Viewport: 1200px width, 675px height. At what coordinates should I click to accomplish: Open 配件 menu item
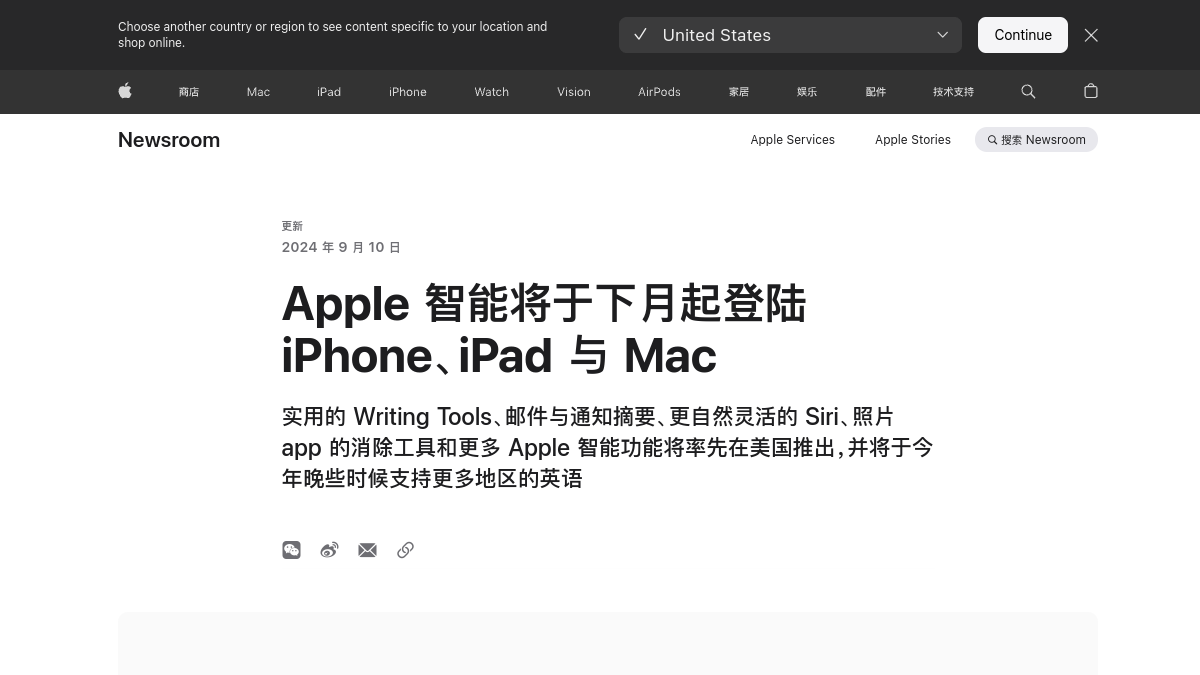(876, 92)
